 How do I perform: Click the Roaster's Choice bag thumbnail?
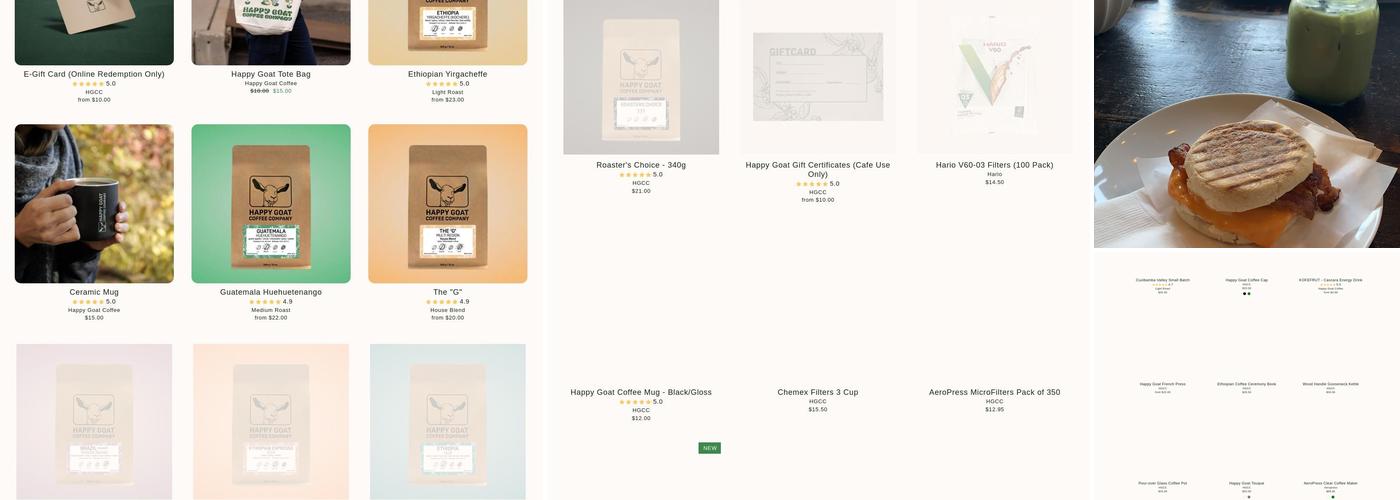pyautogui.click(x=641, y=77)
